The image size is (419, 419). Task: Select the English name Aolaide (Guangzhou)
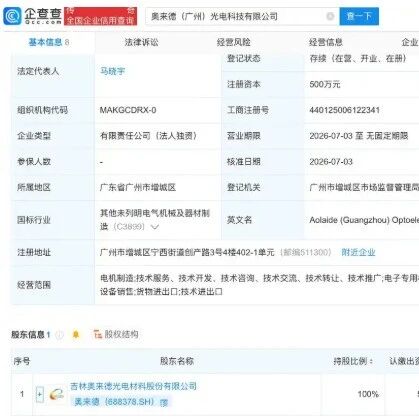[364, 220]
